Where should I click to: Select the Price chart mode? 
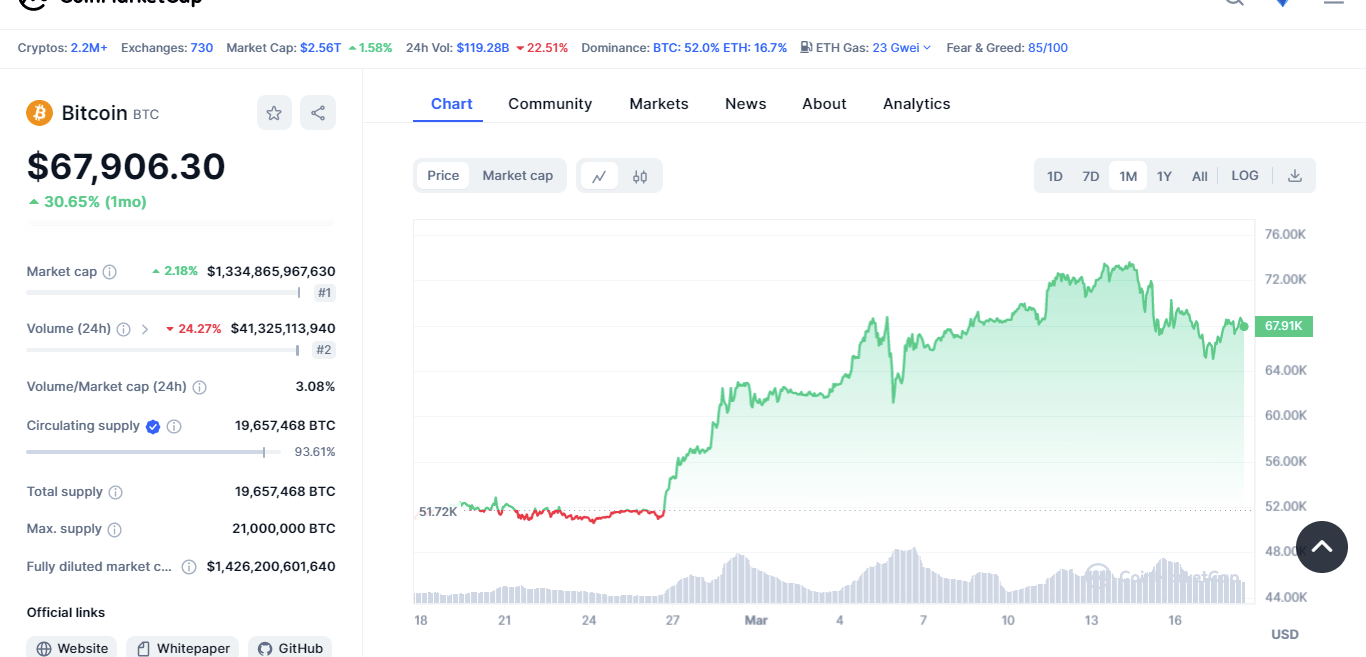coord(443,176)
